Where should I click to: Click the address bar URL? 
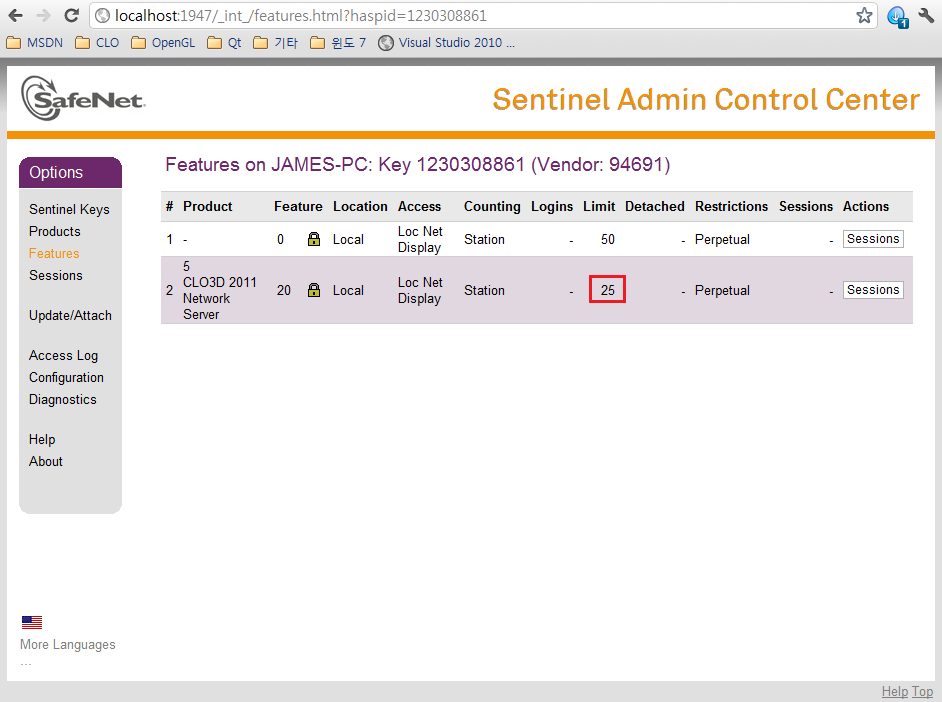(300, 16)
